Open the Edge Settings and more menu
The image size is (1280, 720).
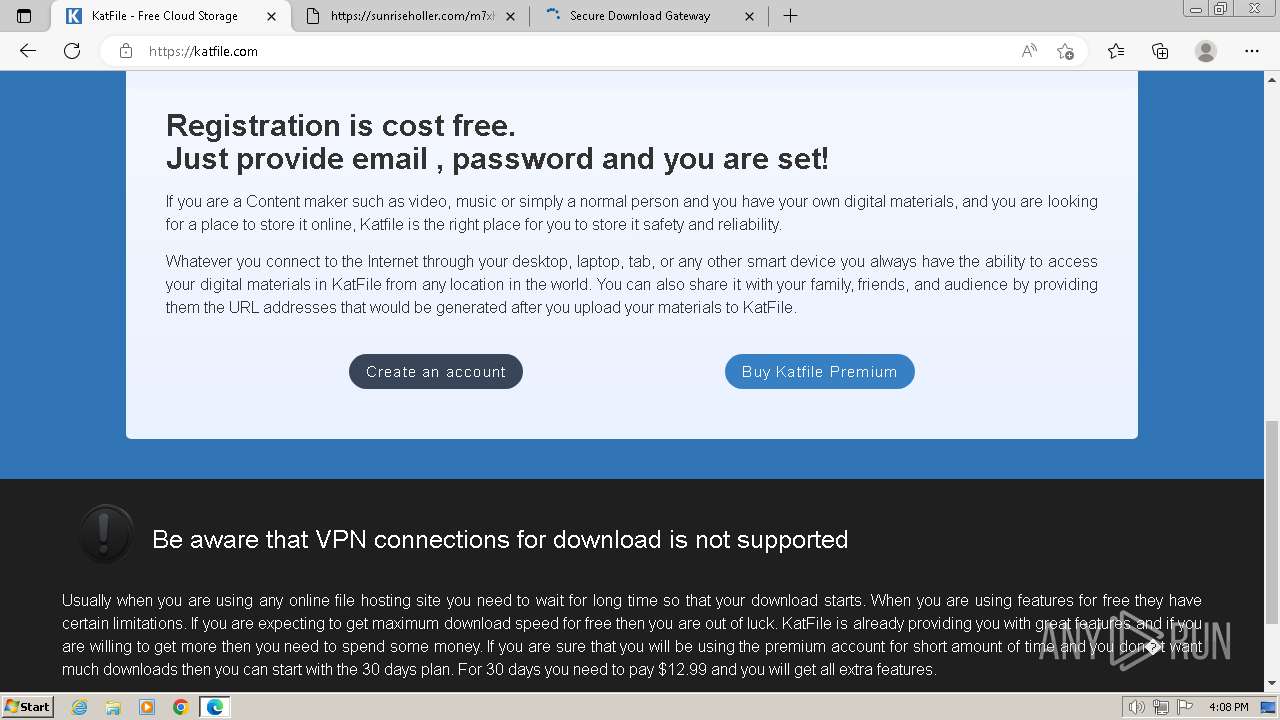pos(1252,51)
